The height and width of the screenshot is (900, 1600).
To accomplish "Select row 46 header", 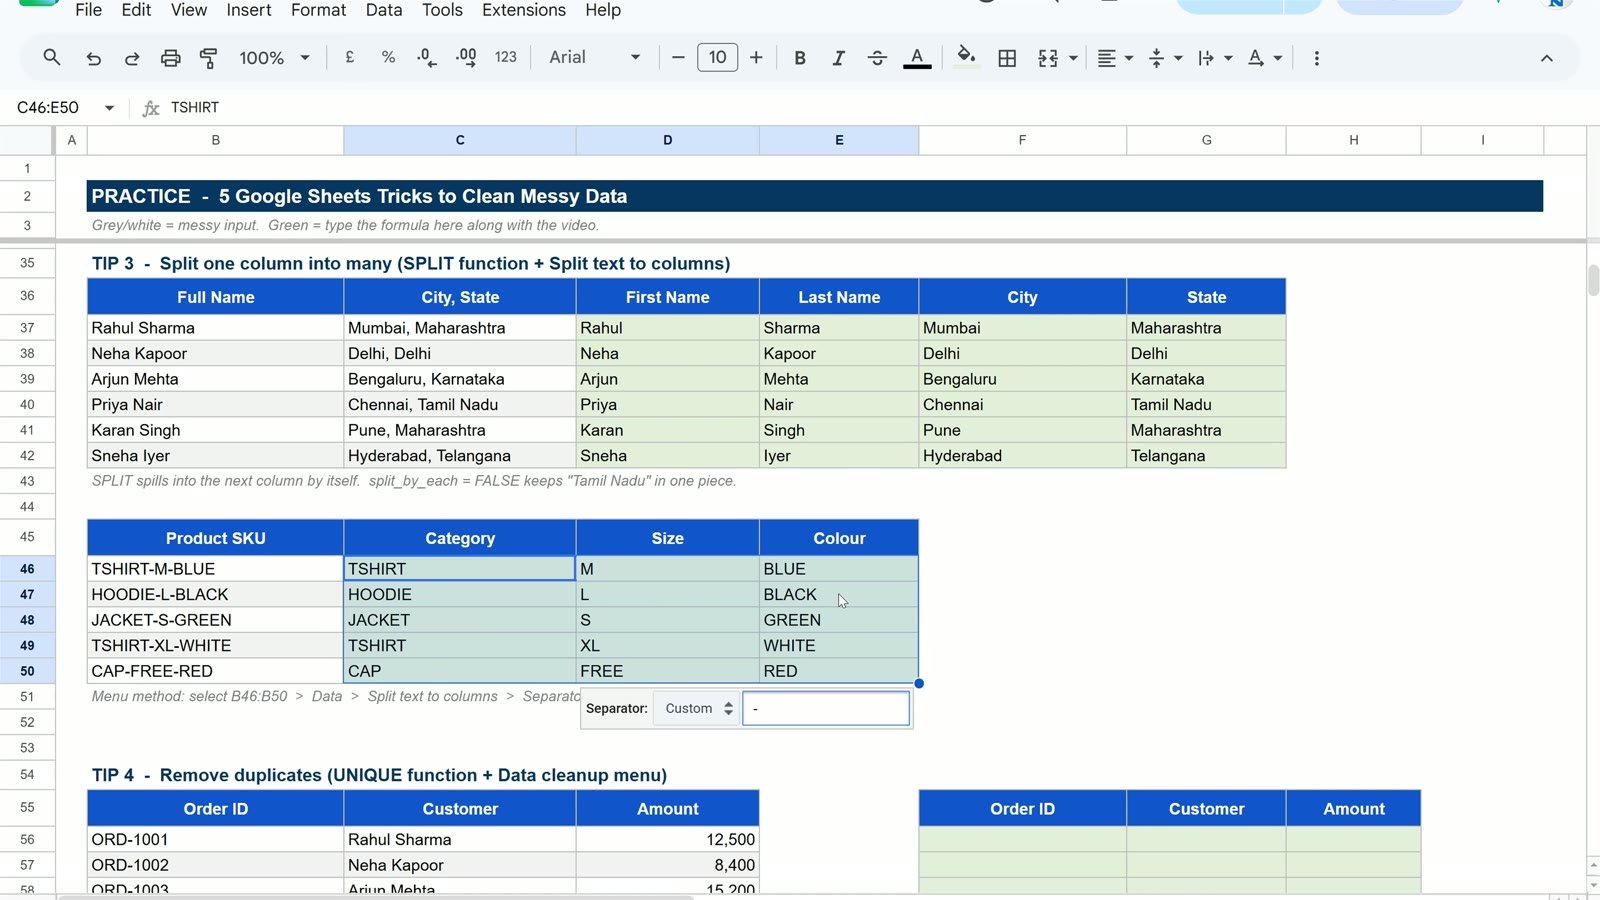I will [x=27, y=569].
